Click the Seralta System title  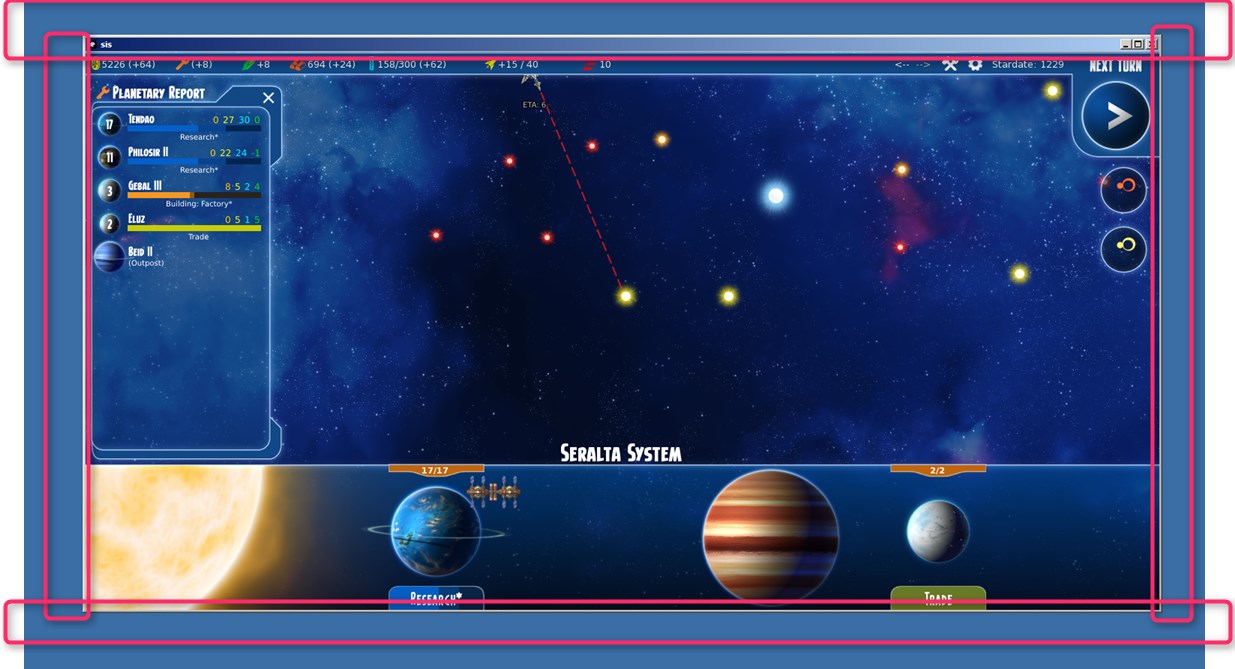(620, 453)
